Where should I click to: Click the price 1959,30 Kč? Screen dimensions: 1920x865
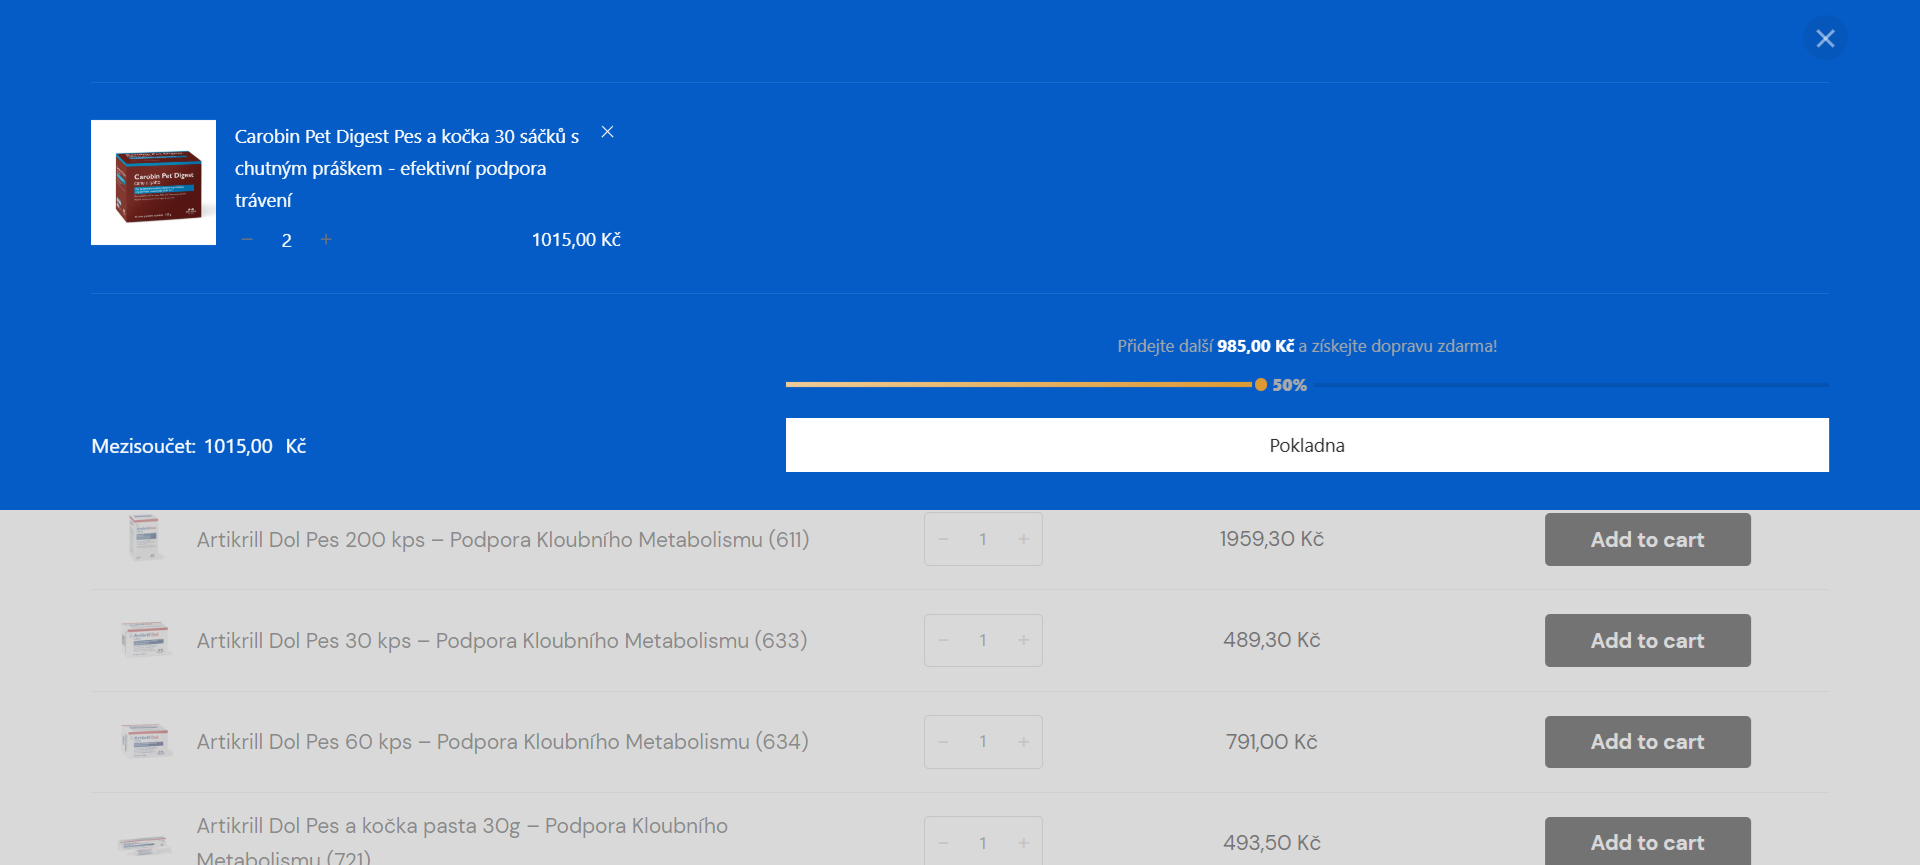click(1271, 539)
